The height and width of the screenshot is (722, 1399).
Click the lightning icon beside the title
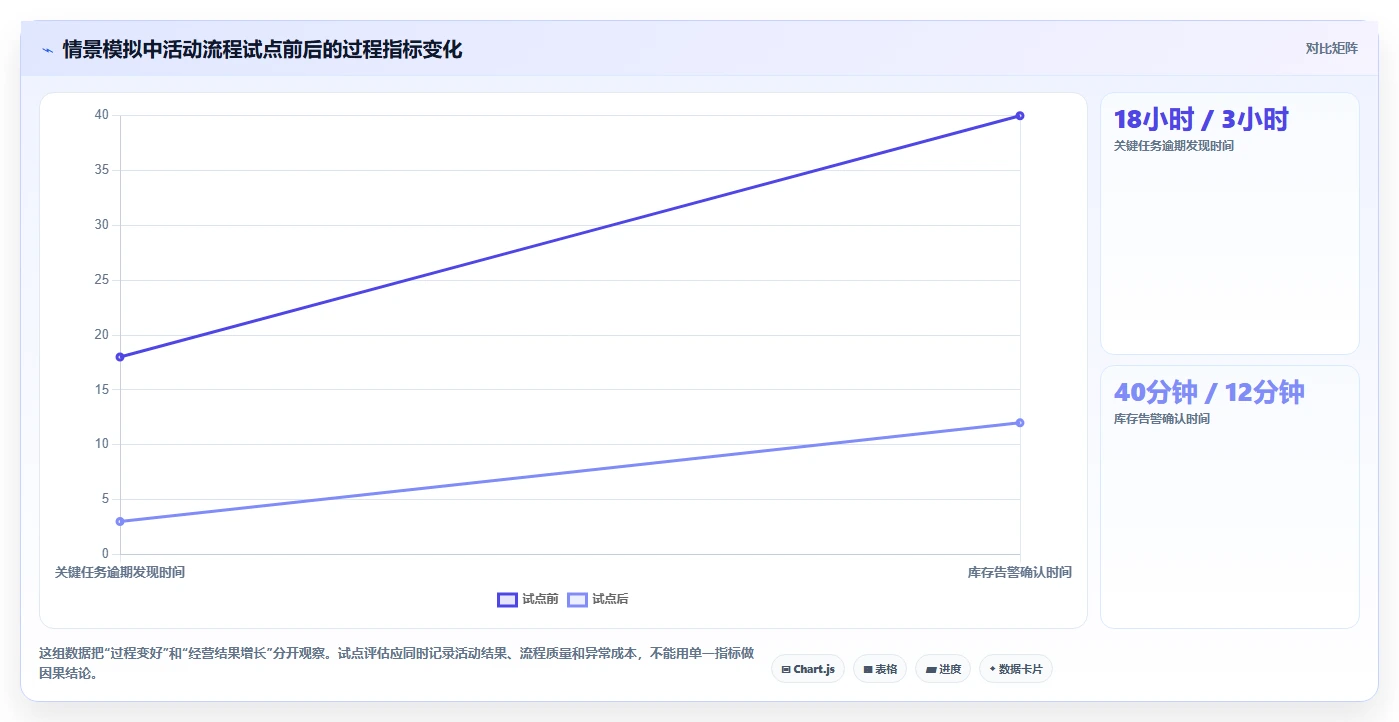pos(47,50)
